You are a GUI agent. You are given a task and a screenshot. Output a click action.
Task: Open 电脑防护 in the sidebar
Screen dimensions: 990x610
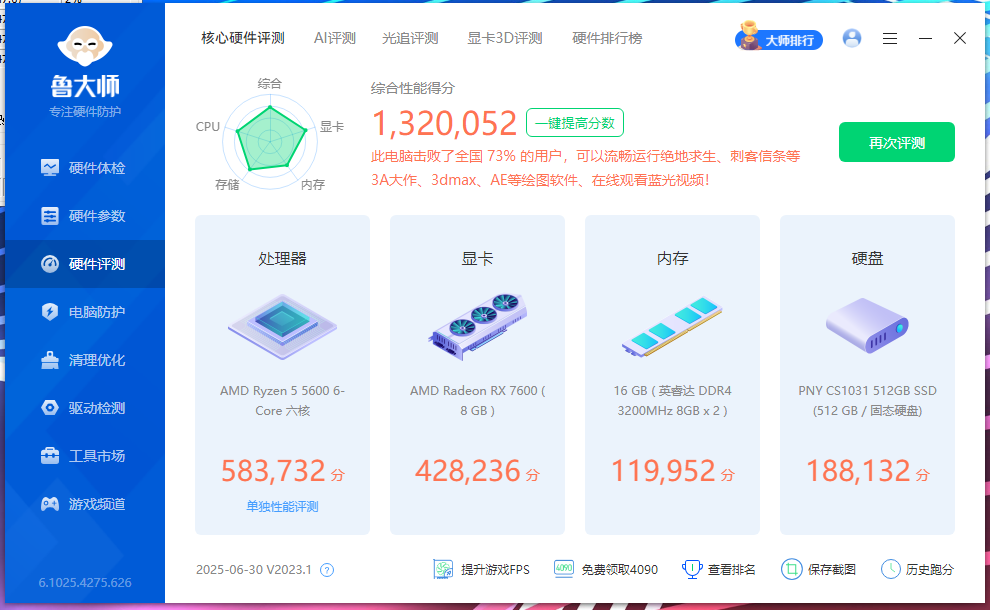(x=85, y=312)
